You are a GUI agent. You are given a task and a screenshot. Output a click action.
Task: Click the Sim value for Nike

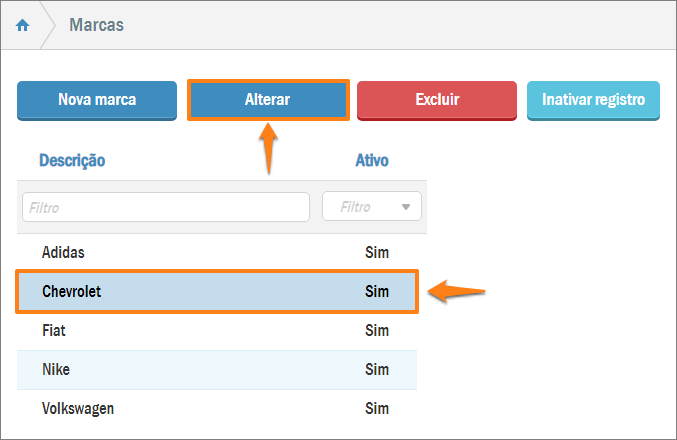377,370
